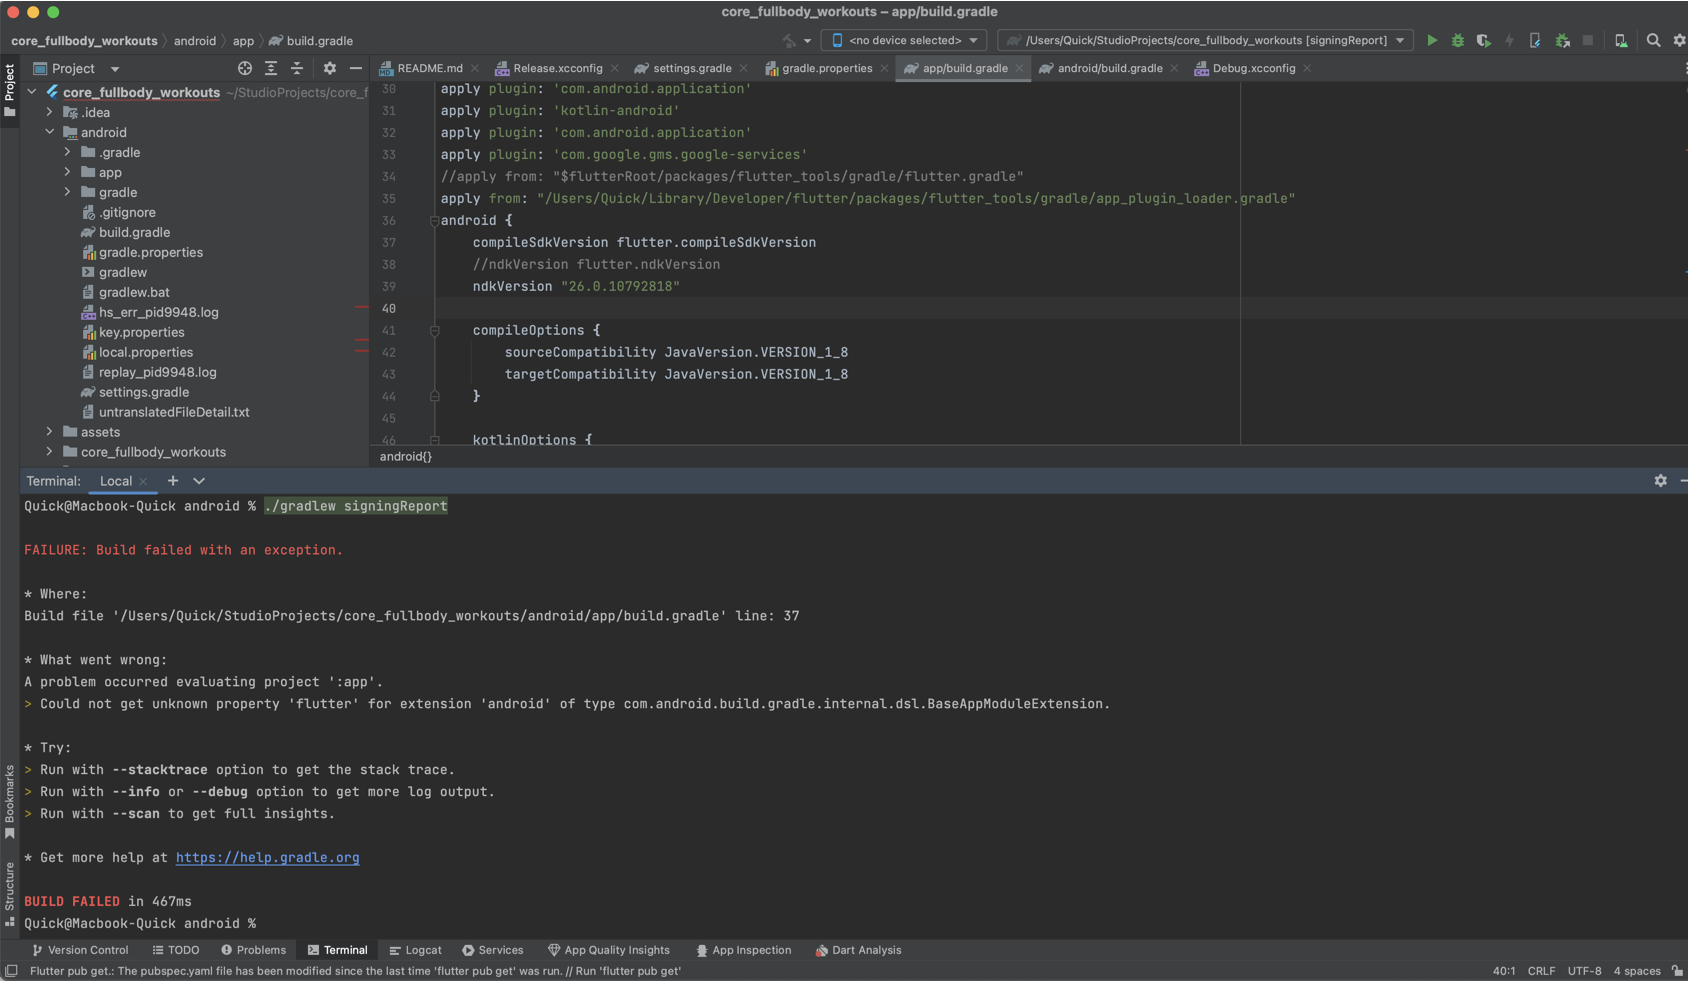1689x981 pixels.
Task: Collapse the android folder
Action: pos(50,132)
